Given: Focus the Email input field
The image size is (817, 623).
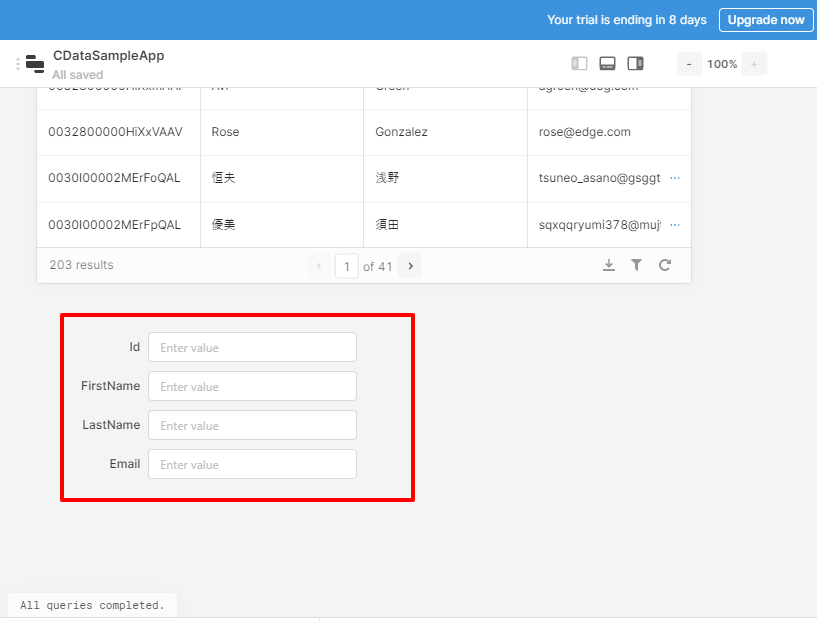Looking at the screenshot, I should [x=252, y=464].
